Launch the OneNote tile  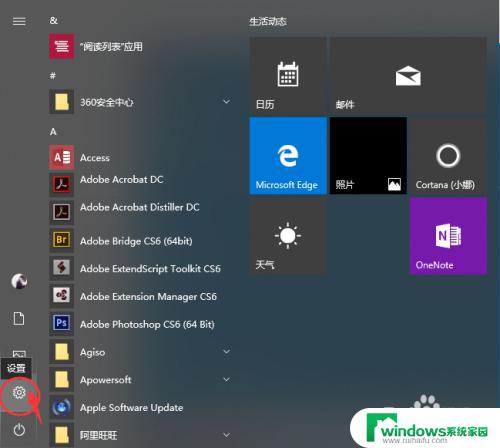448,236
